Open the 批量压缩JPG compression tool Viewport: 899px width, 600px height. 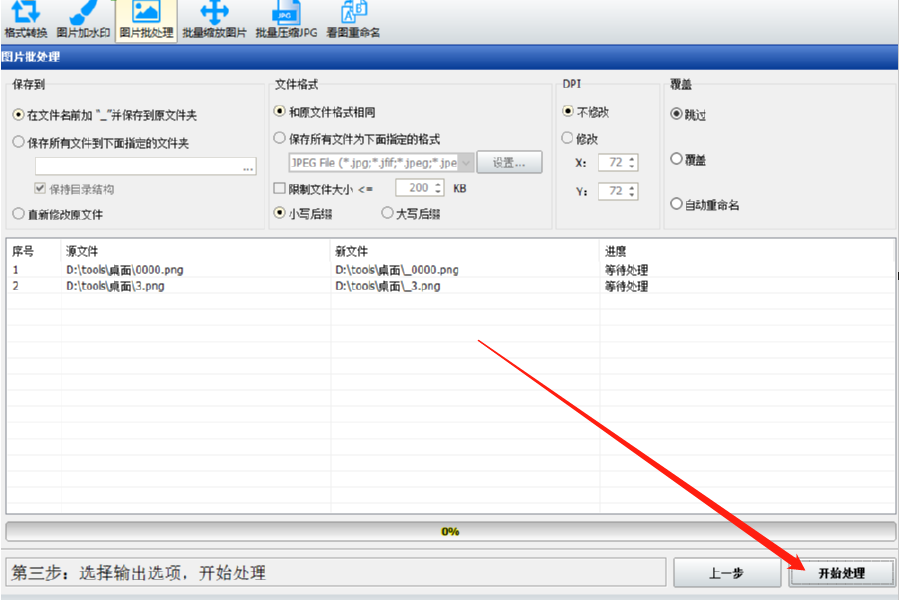(x=286, y=20)
